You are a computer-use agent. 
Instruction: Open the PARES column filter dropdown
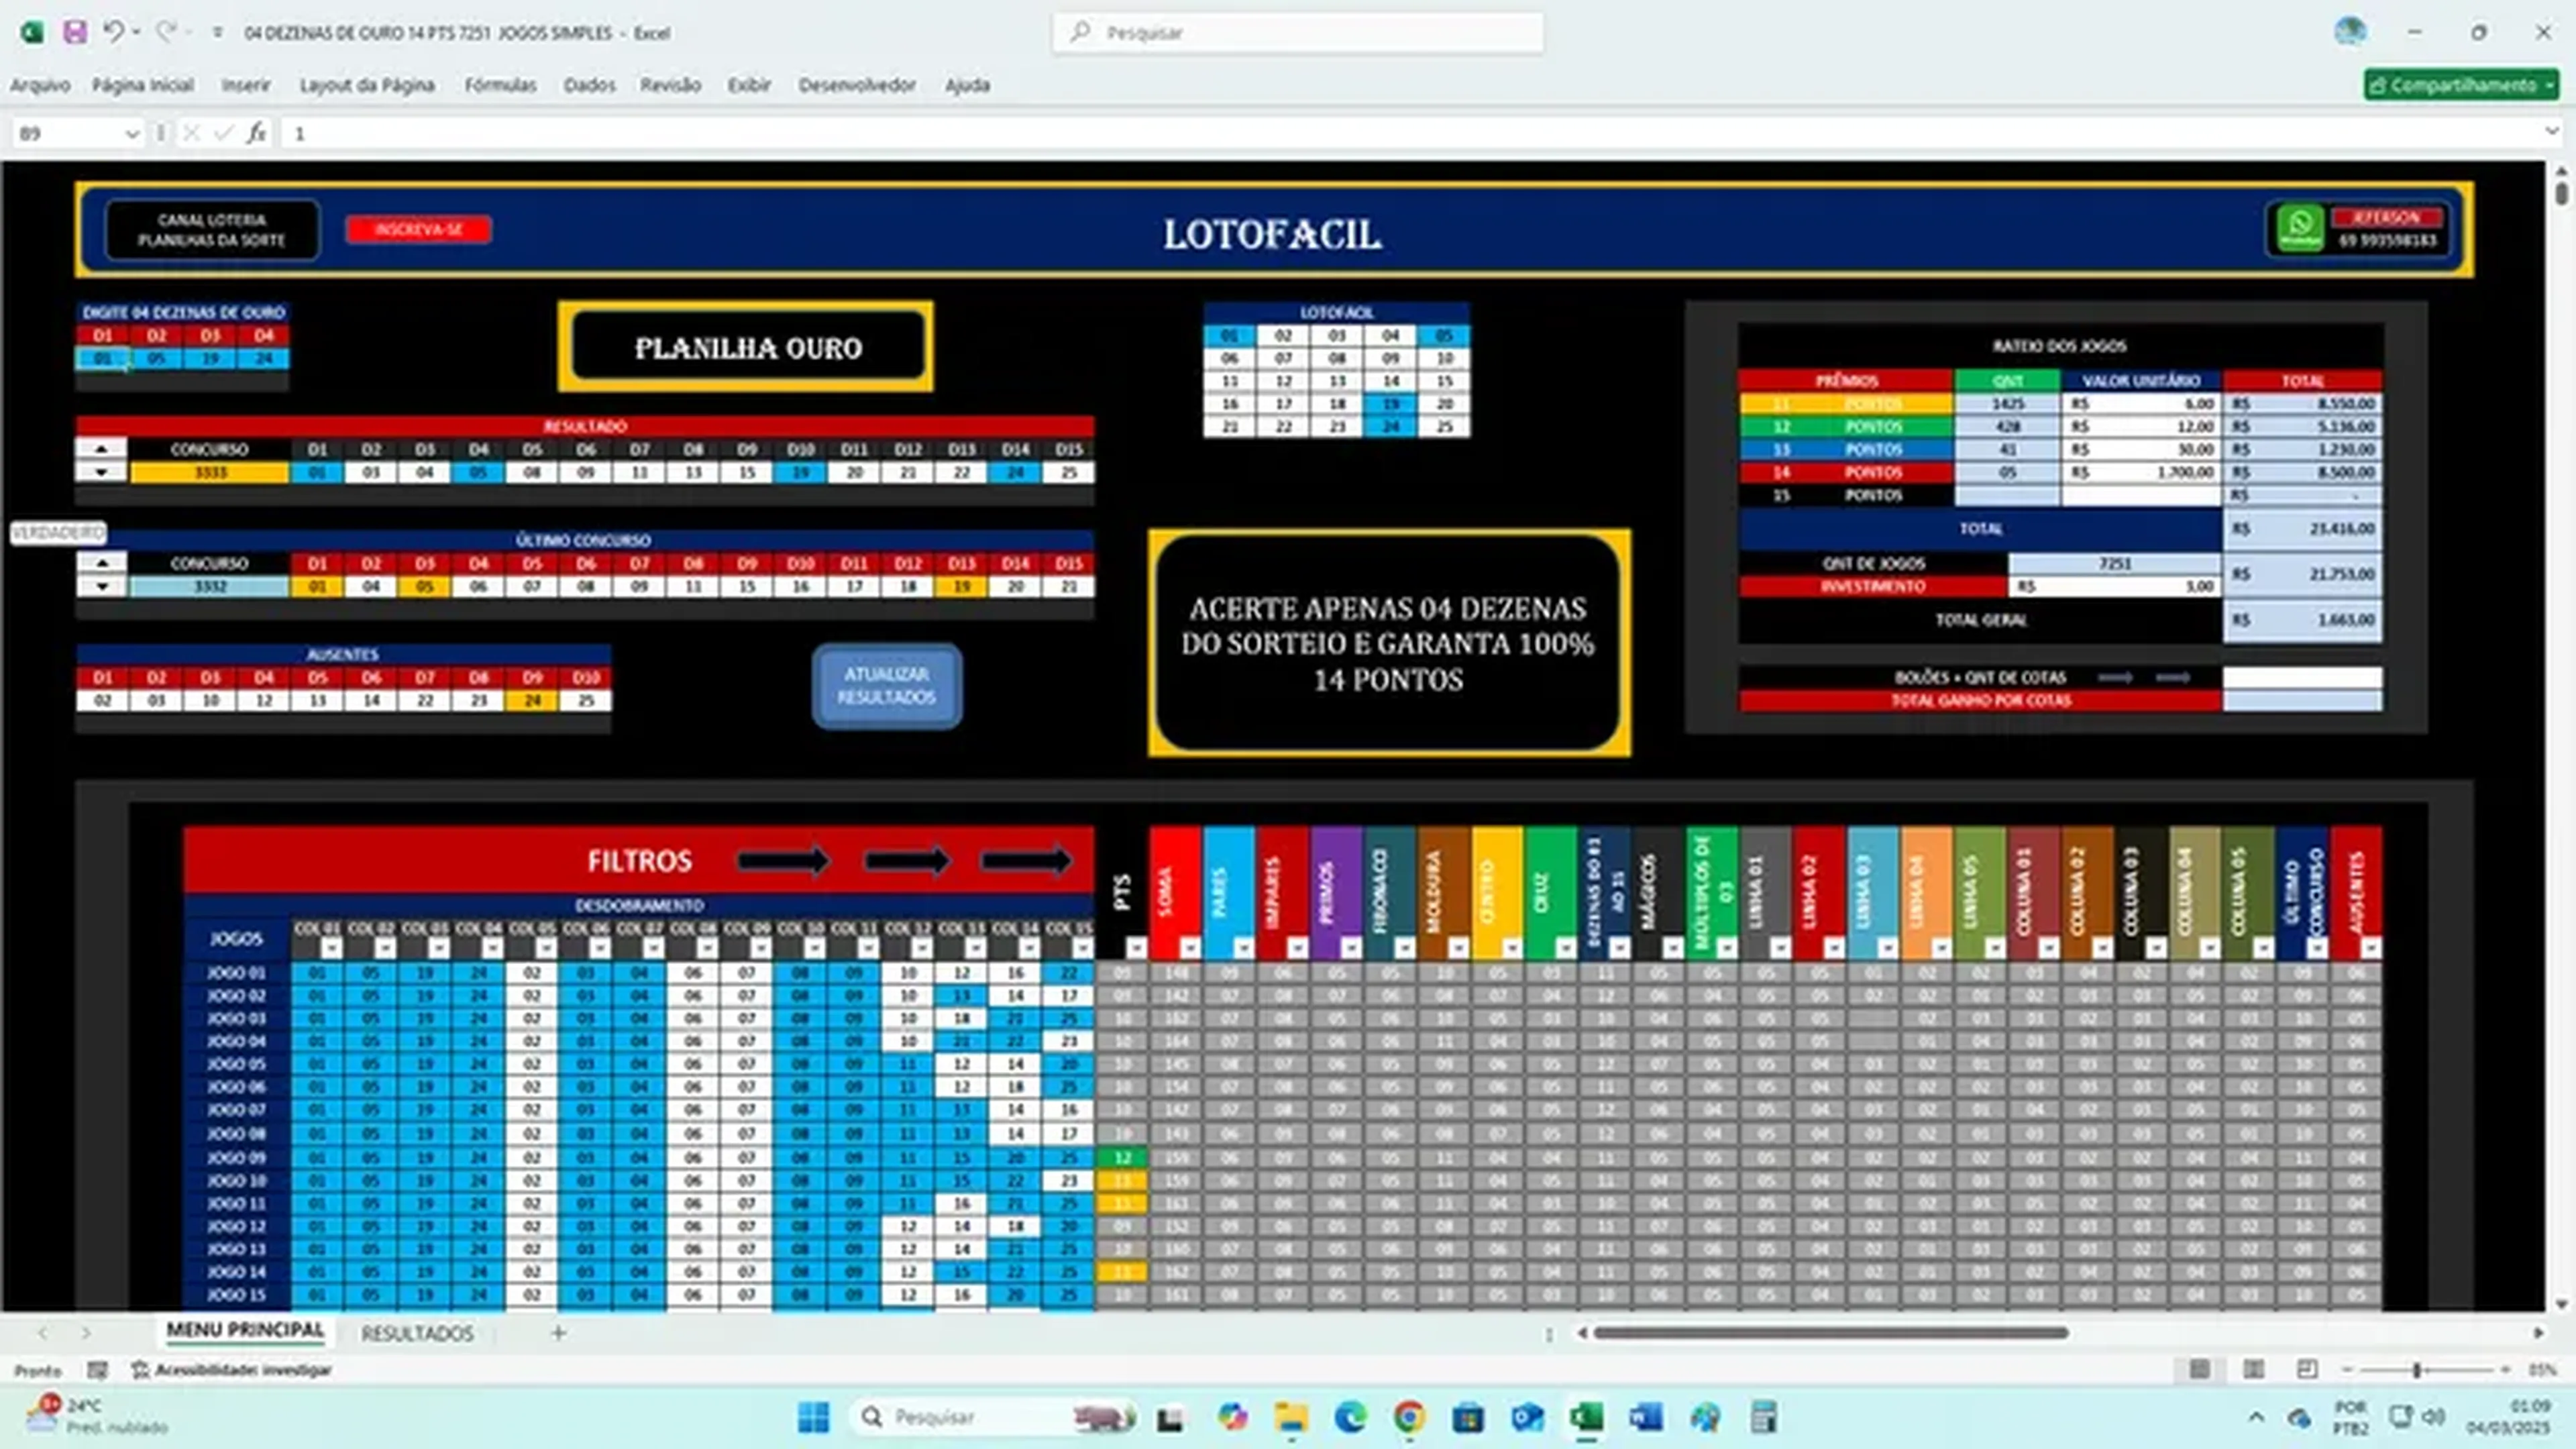click(1244, 947)
